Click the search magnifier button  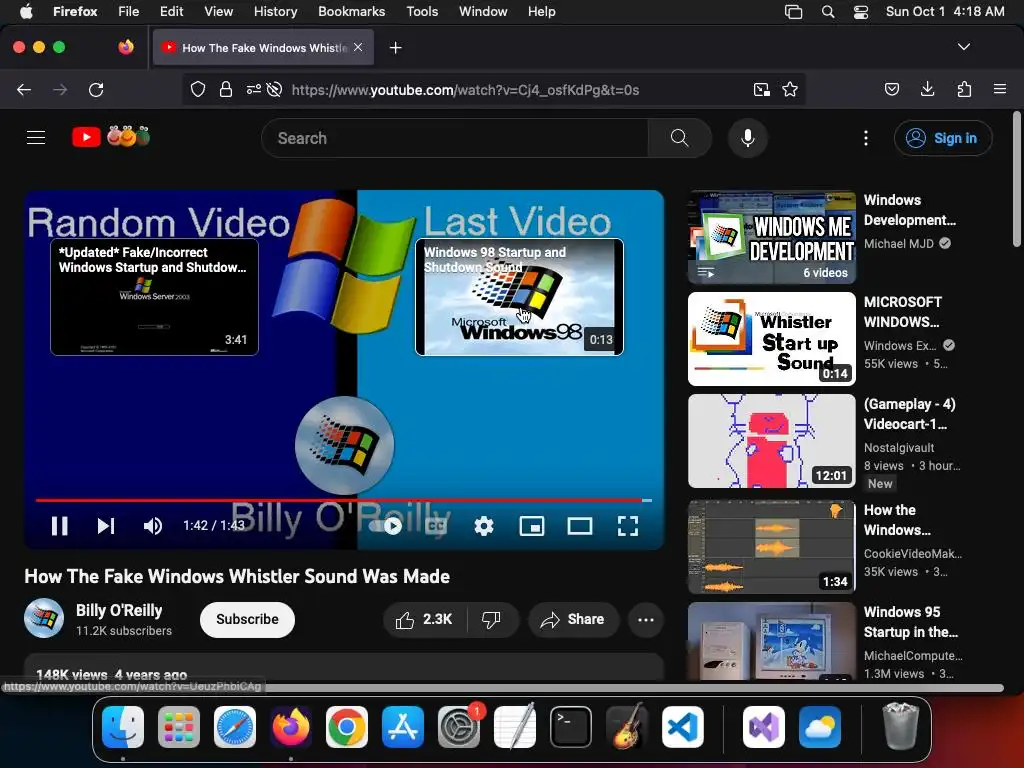(x=679, y=138)
